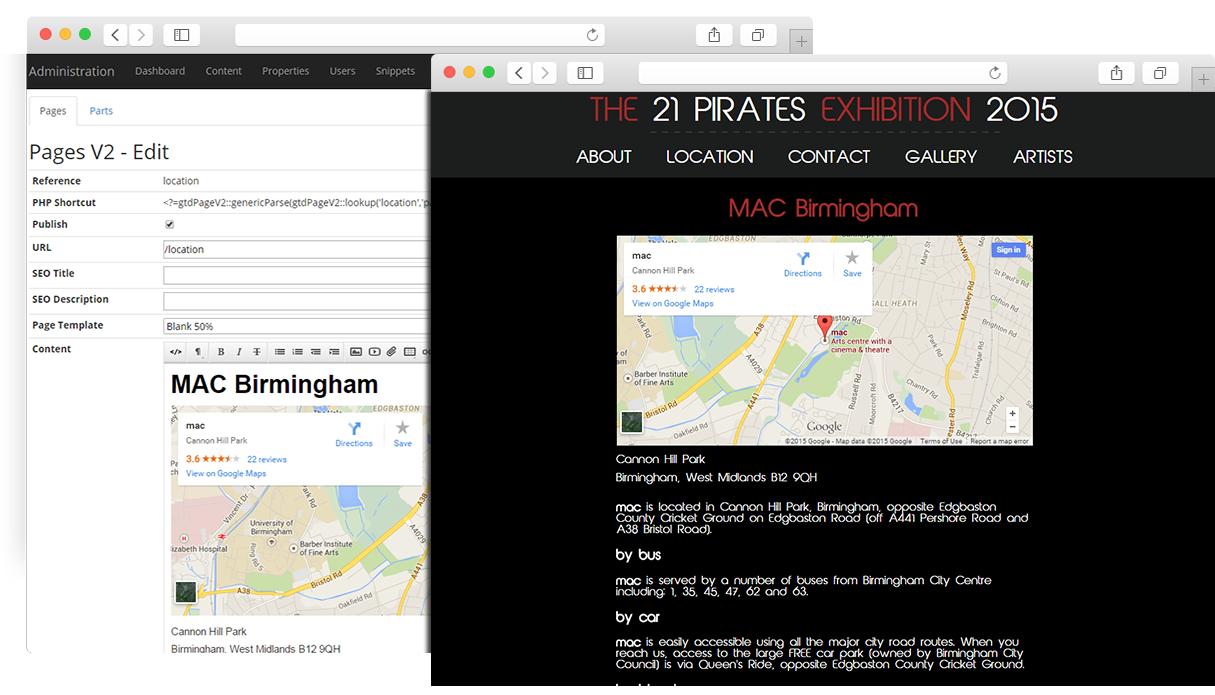Click the URL field containing /location
The height and width of the screenshot is (695, 1215).
pos(297,249)
